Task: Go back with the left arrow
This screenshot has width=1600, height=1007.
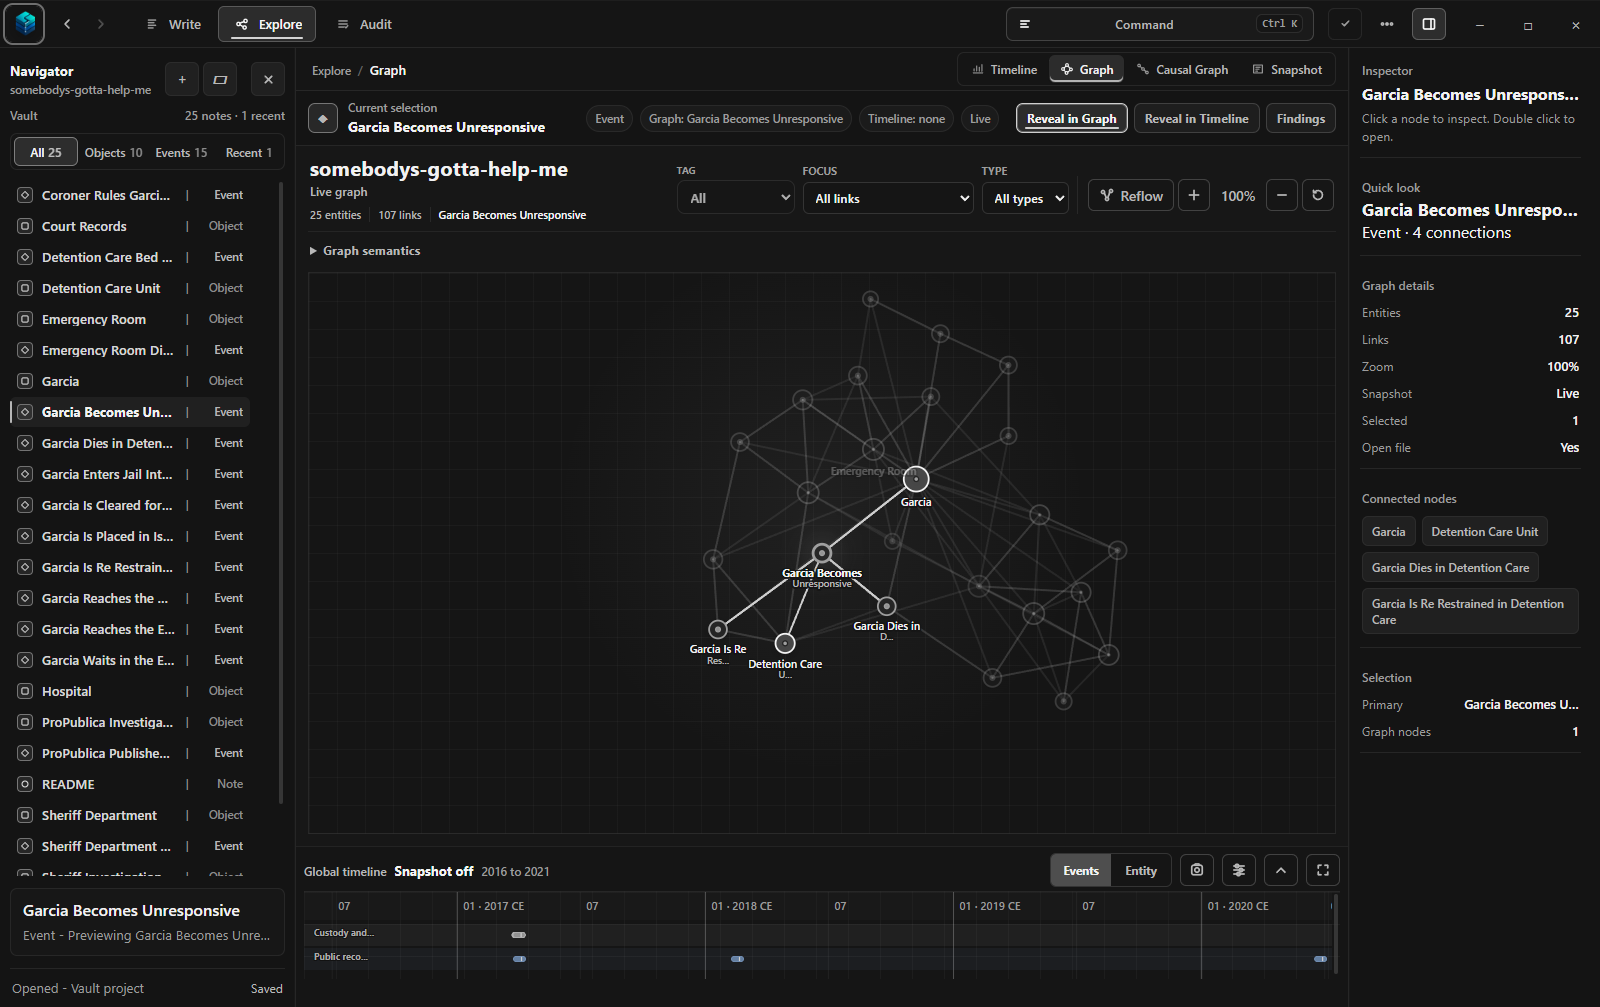Action: 67,24
